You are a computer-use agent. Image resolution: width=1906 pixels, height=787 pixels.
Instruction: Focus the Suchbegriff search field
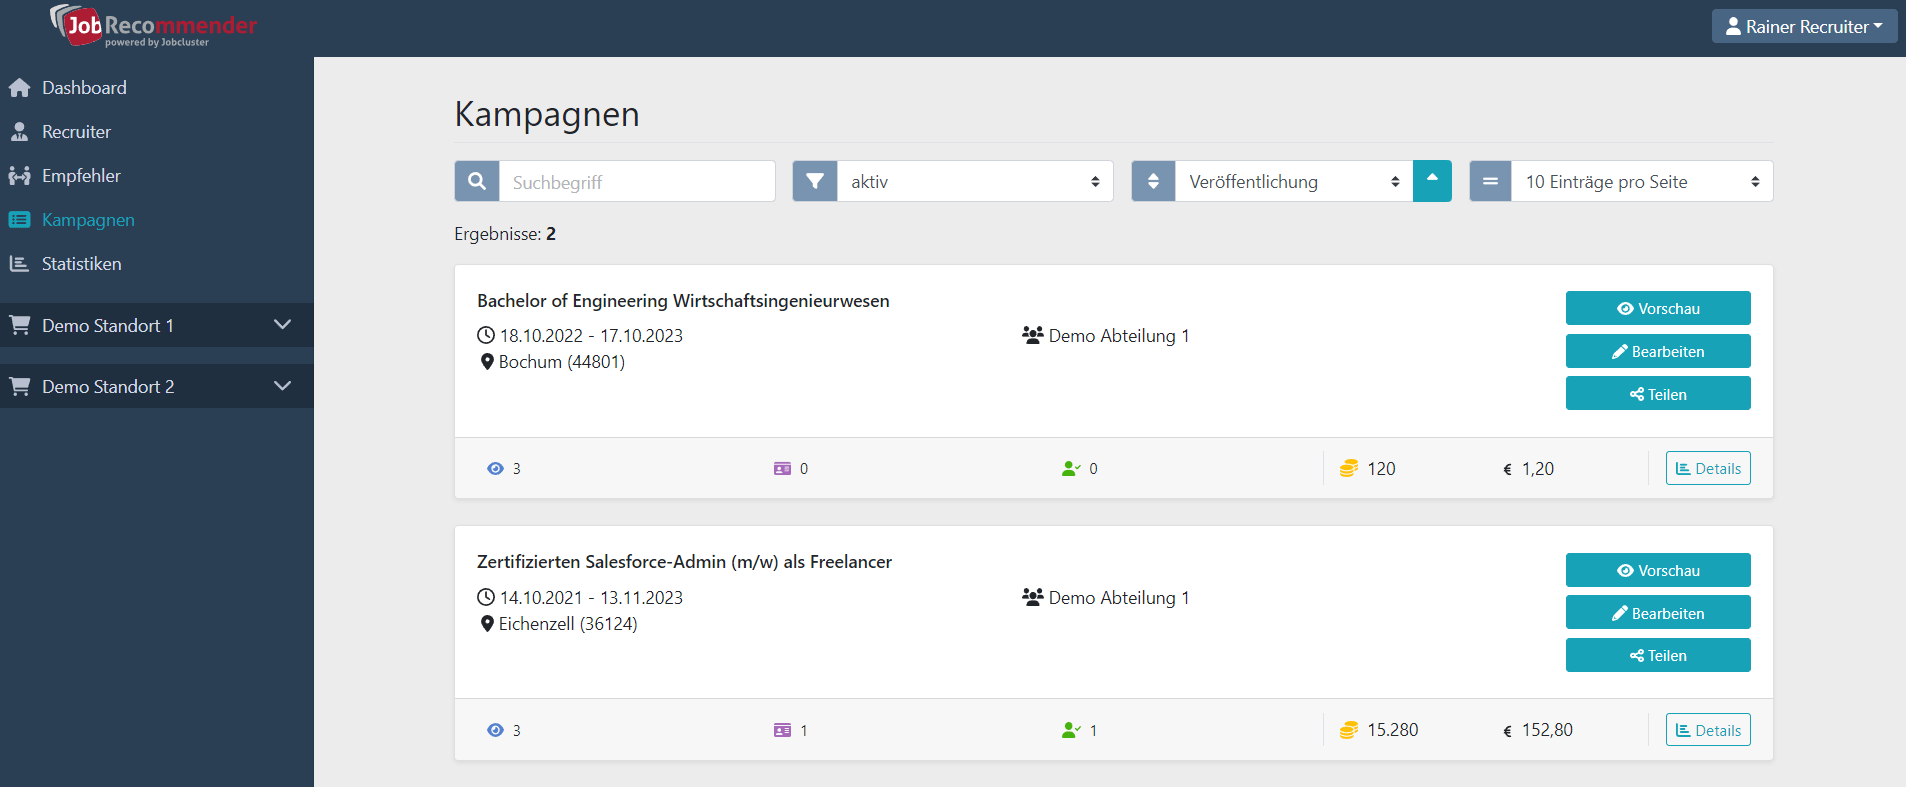coord(637,182)
